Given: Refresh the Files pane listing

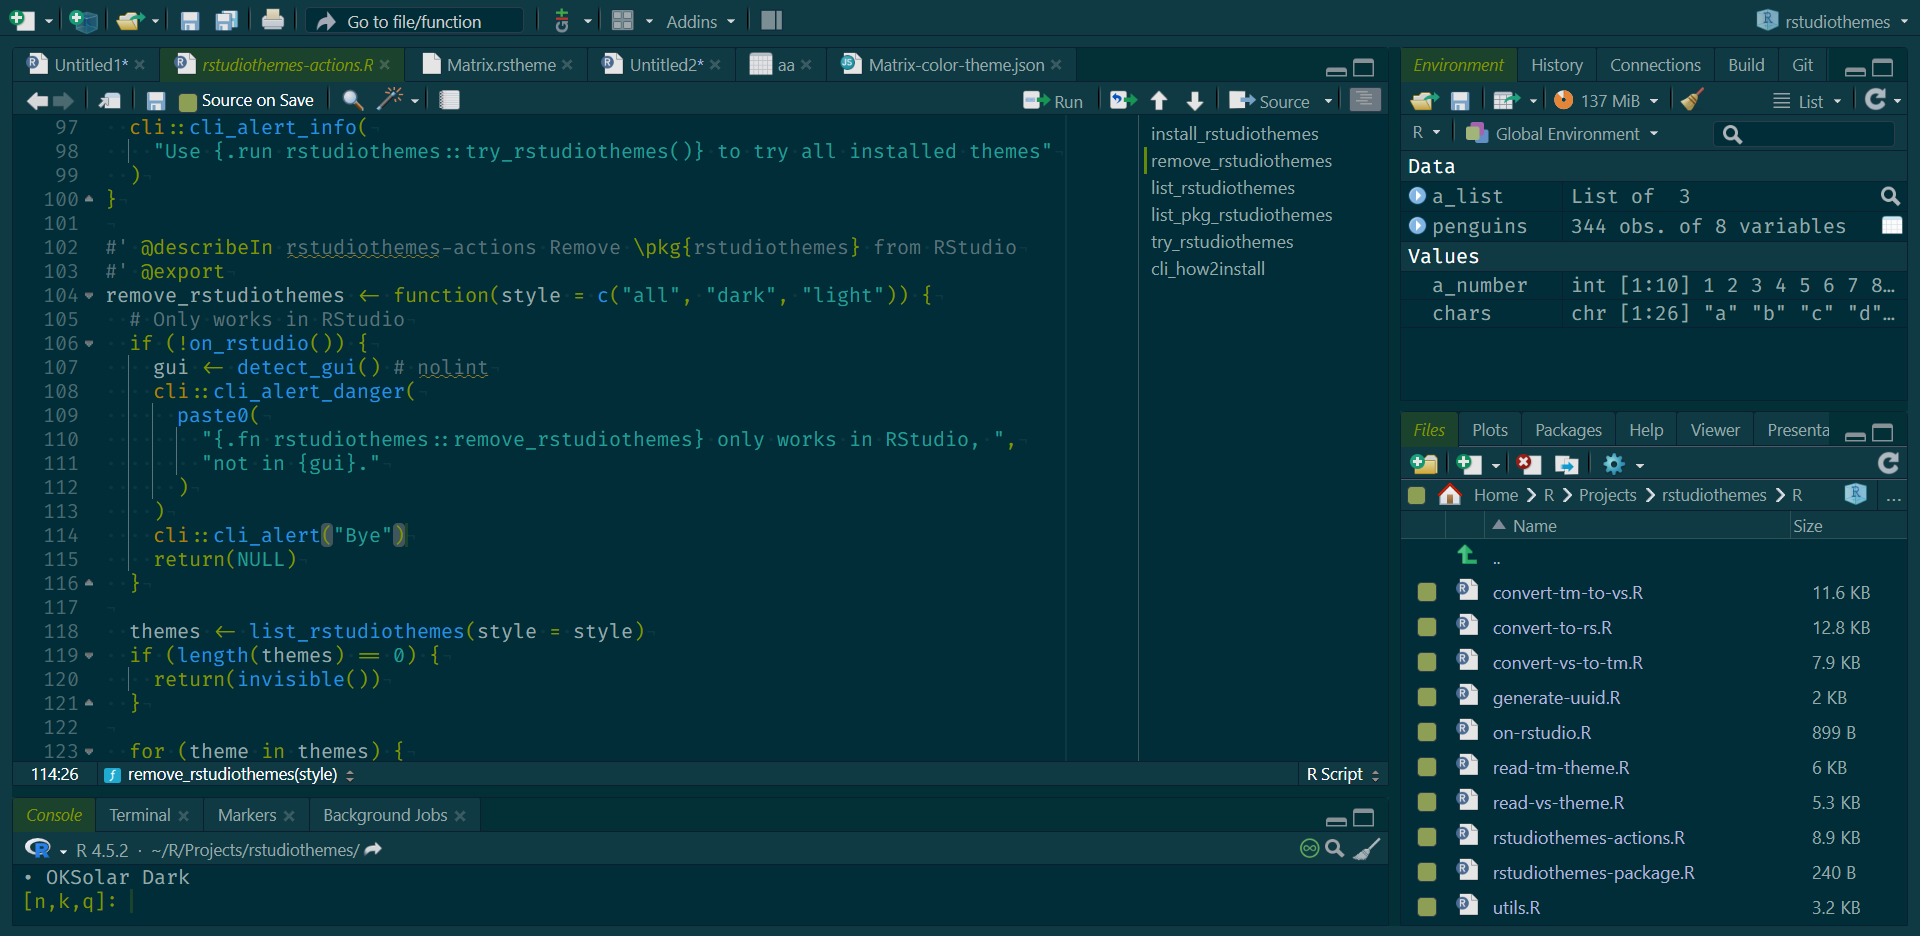Looking at the screenshot, I should (1888, 463).
